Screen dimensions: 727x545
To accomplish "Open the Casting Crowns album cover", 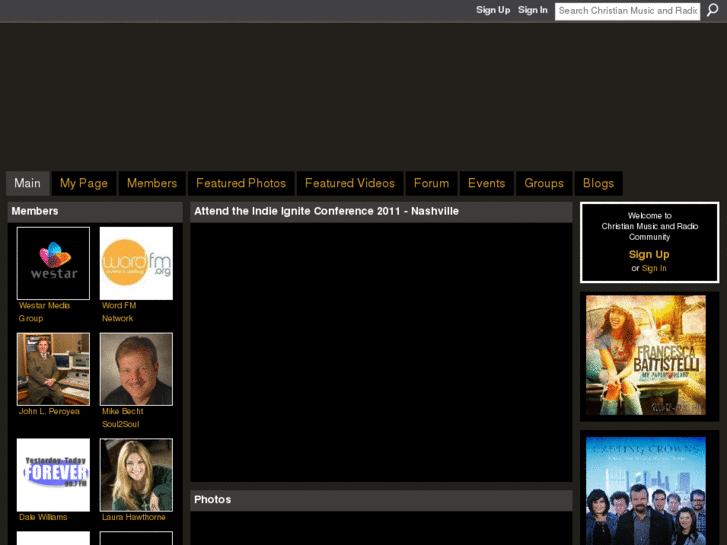I will point(646,491).
